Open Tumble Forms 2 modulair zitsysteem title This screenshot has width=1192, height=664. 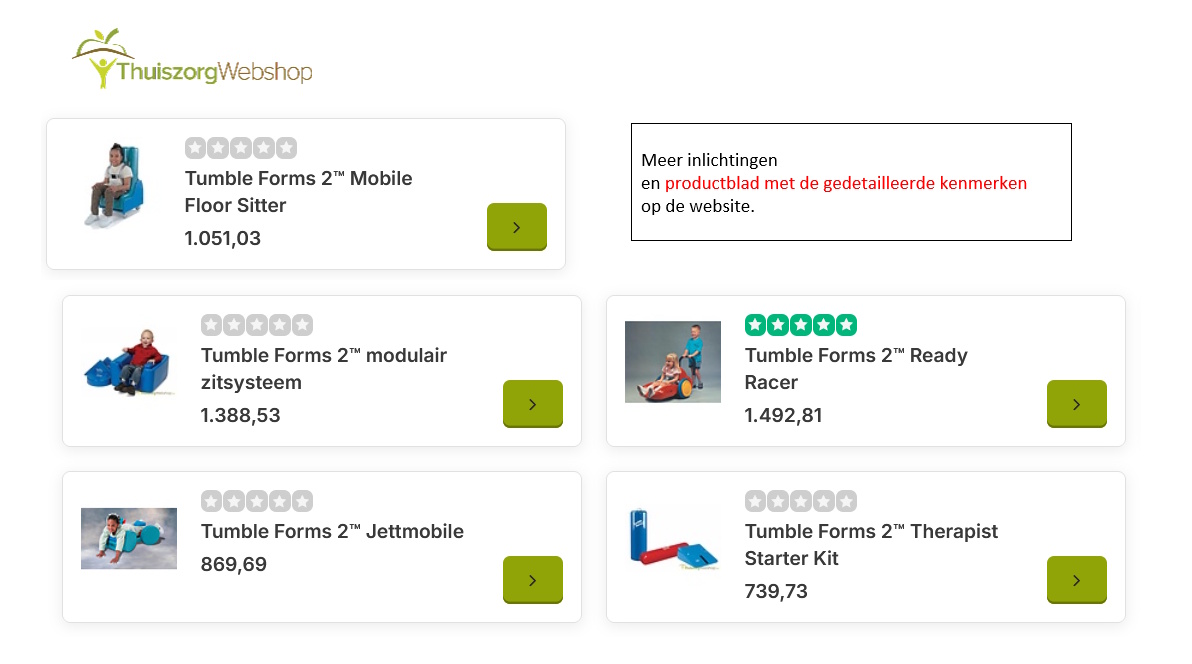(x=323, y=368)
